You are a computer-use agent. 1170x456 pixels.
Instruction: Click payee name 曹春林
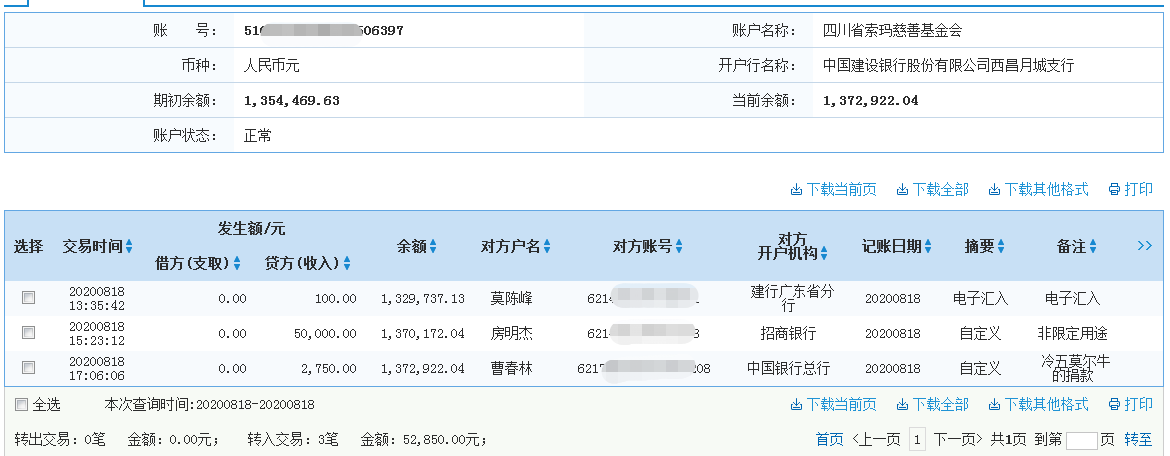tap(511, 368)
